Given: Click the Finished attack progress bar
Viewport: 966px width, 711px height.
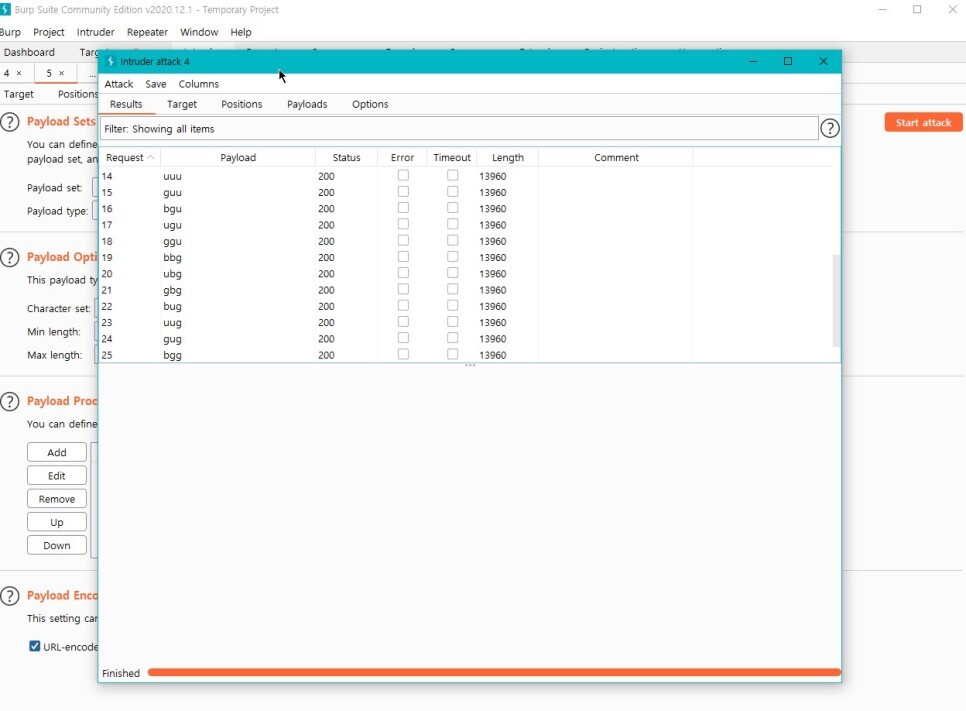Looking at the screenshot, I should pyautogui.click(x=494, y=672).
